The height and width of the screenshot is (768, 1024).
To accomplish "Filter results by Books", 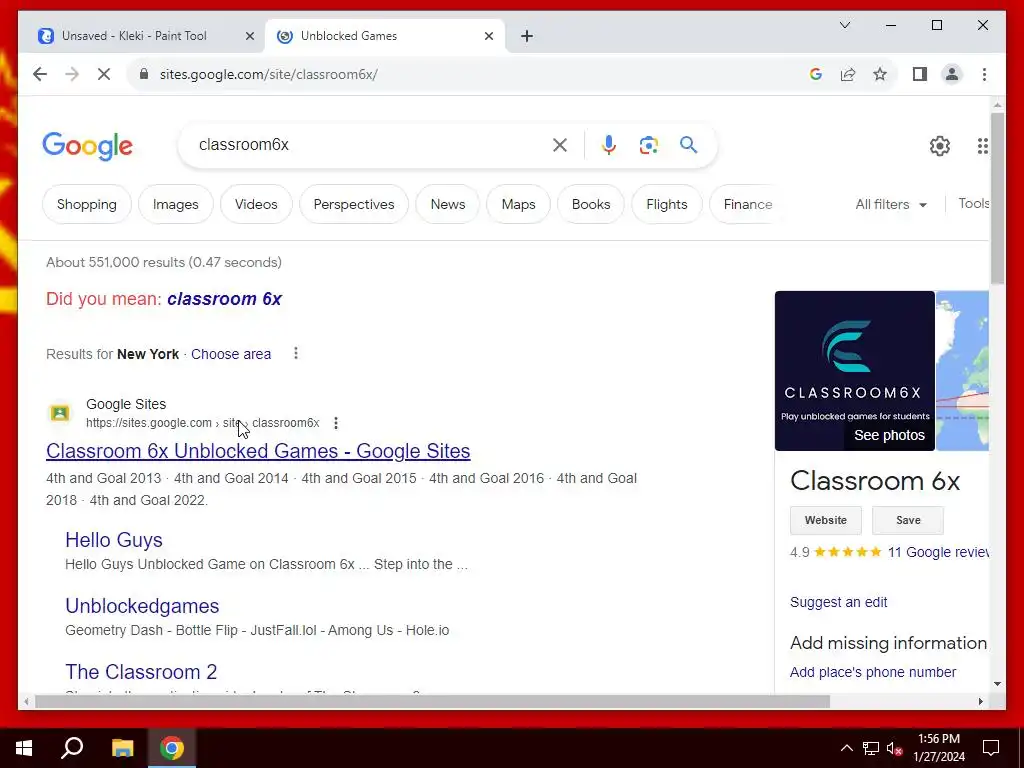I will (x=591, y=204).
